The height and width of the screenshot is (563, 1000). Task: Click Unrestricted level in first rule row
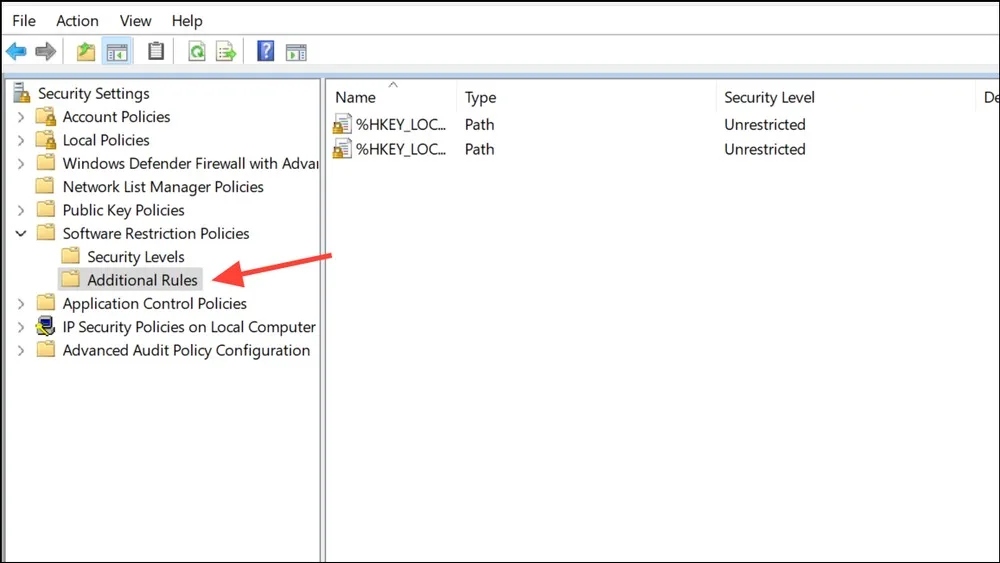tap(765, 124)
